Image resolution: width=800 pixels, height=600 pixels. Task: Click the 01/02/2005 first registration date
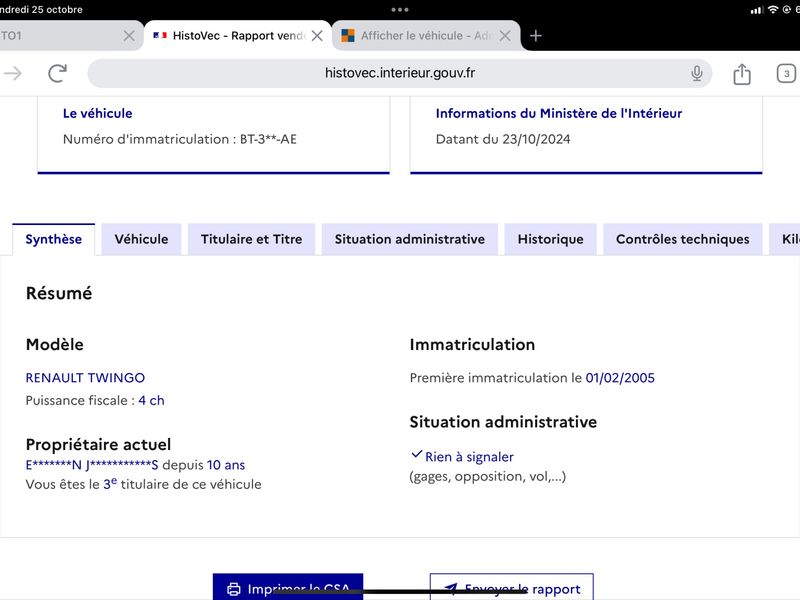(x=620, y=378)
